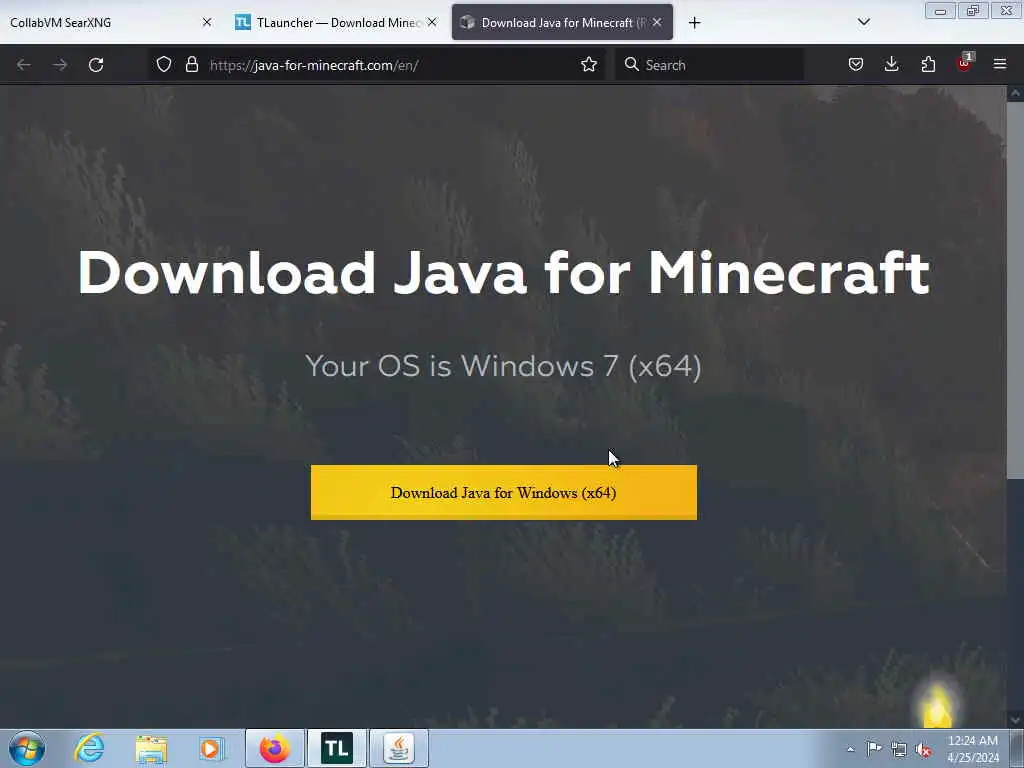
Task: Open the Firefox hamburger menu
Action: point(1000,65)
